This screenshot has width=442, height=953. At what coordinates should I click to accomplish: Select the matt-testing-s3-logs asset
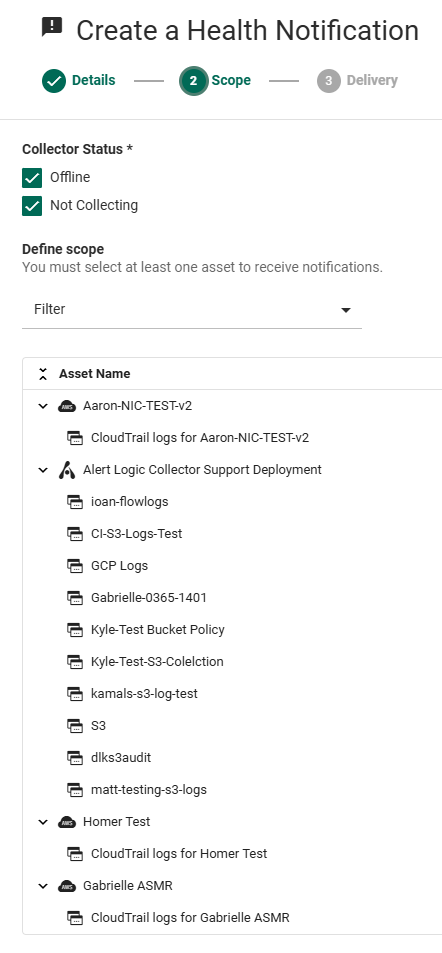149,790
